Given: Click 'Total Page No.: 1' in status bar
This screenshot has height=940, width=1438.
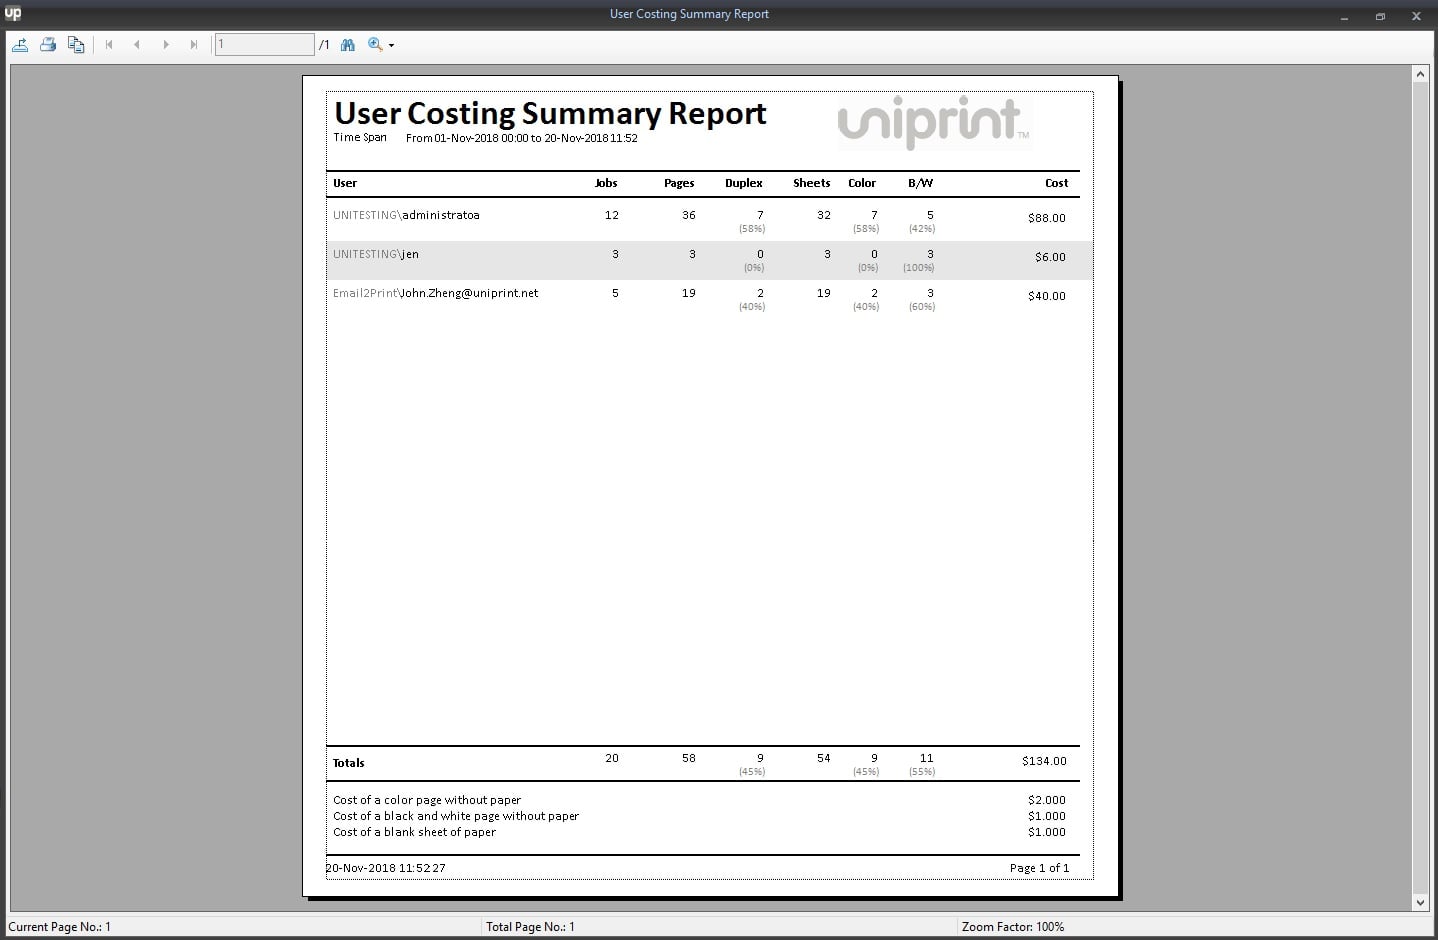Looking at the screenshot, I should click(530, 927).
